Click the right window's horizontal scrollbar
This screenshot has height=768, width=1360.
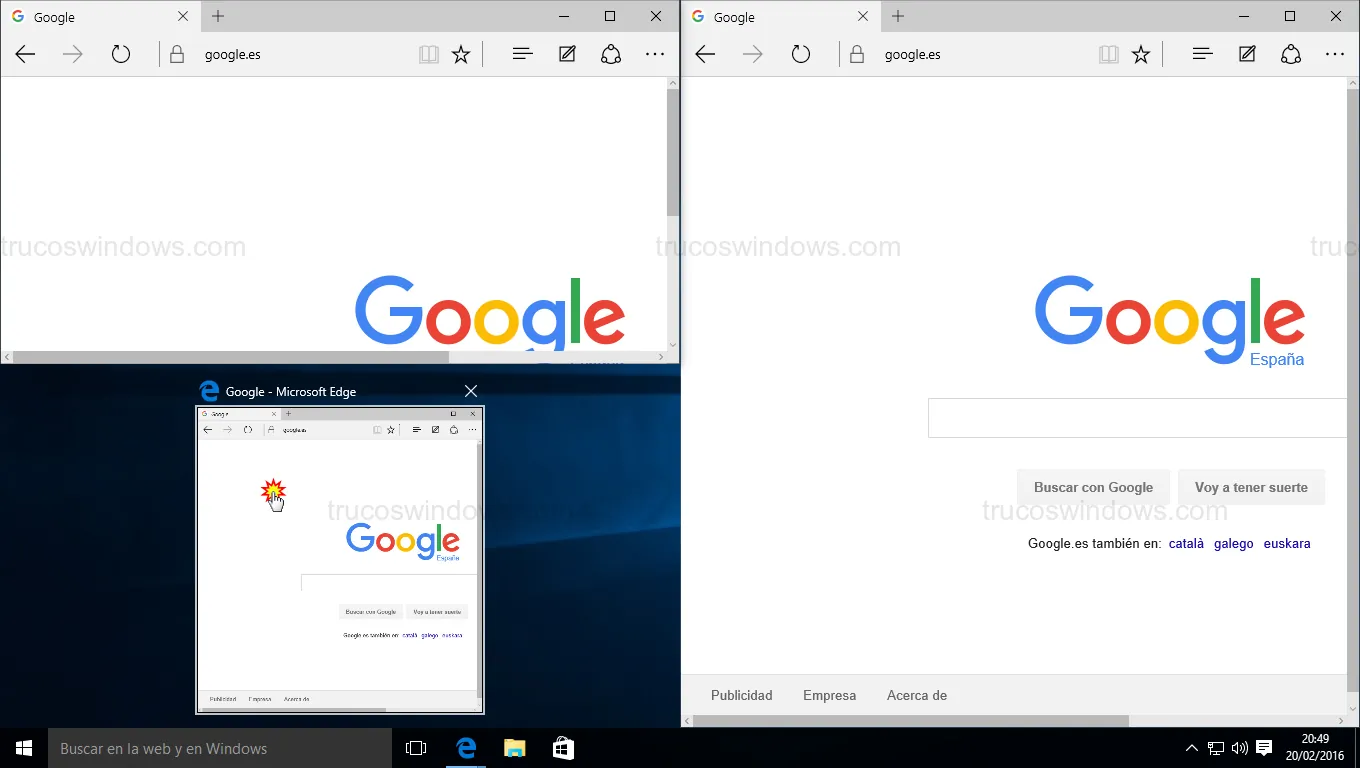point(910,721)
